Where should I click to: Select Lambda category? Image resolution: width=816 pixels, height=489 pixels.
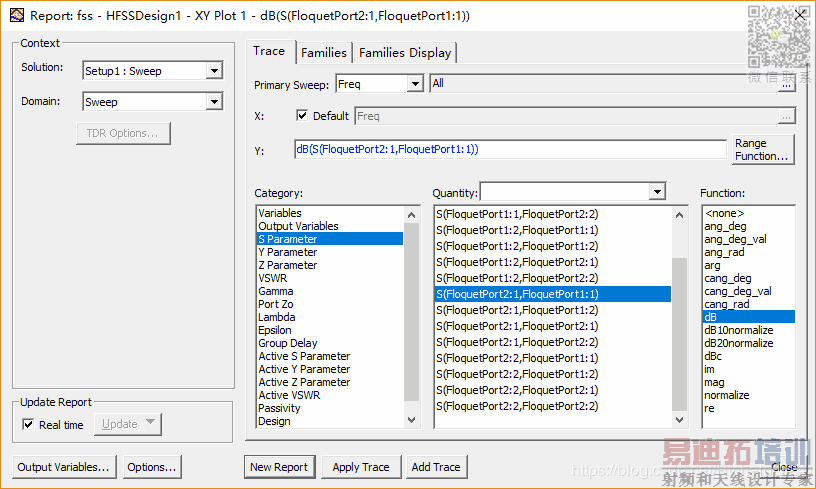coord(276,317)
